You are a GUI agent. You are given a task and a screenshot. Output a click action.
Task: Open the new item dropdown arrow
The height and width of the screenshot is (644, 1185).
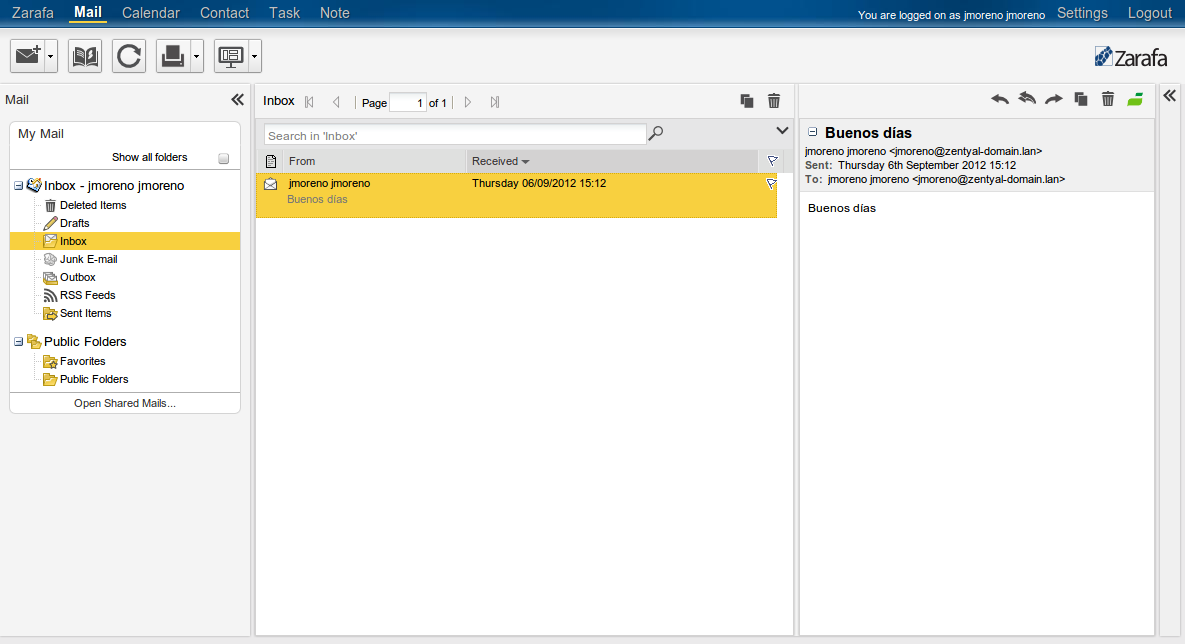[x=51, y=56]
